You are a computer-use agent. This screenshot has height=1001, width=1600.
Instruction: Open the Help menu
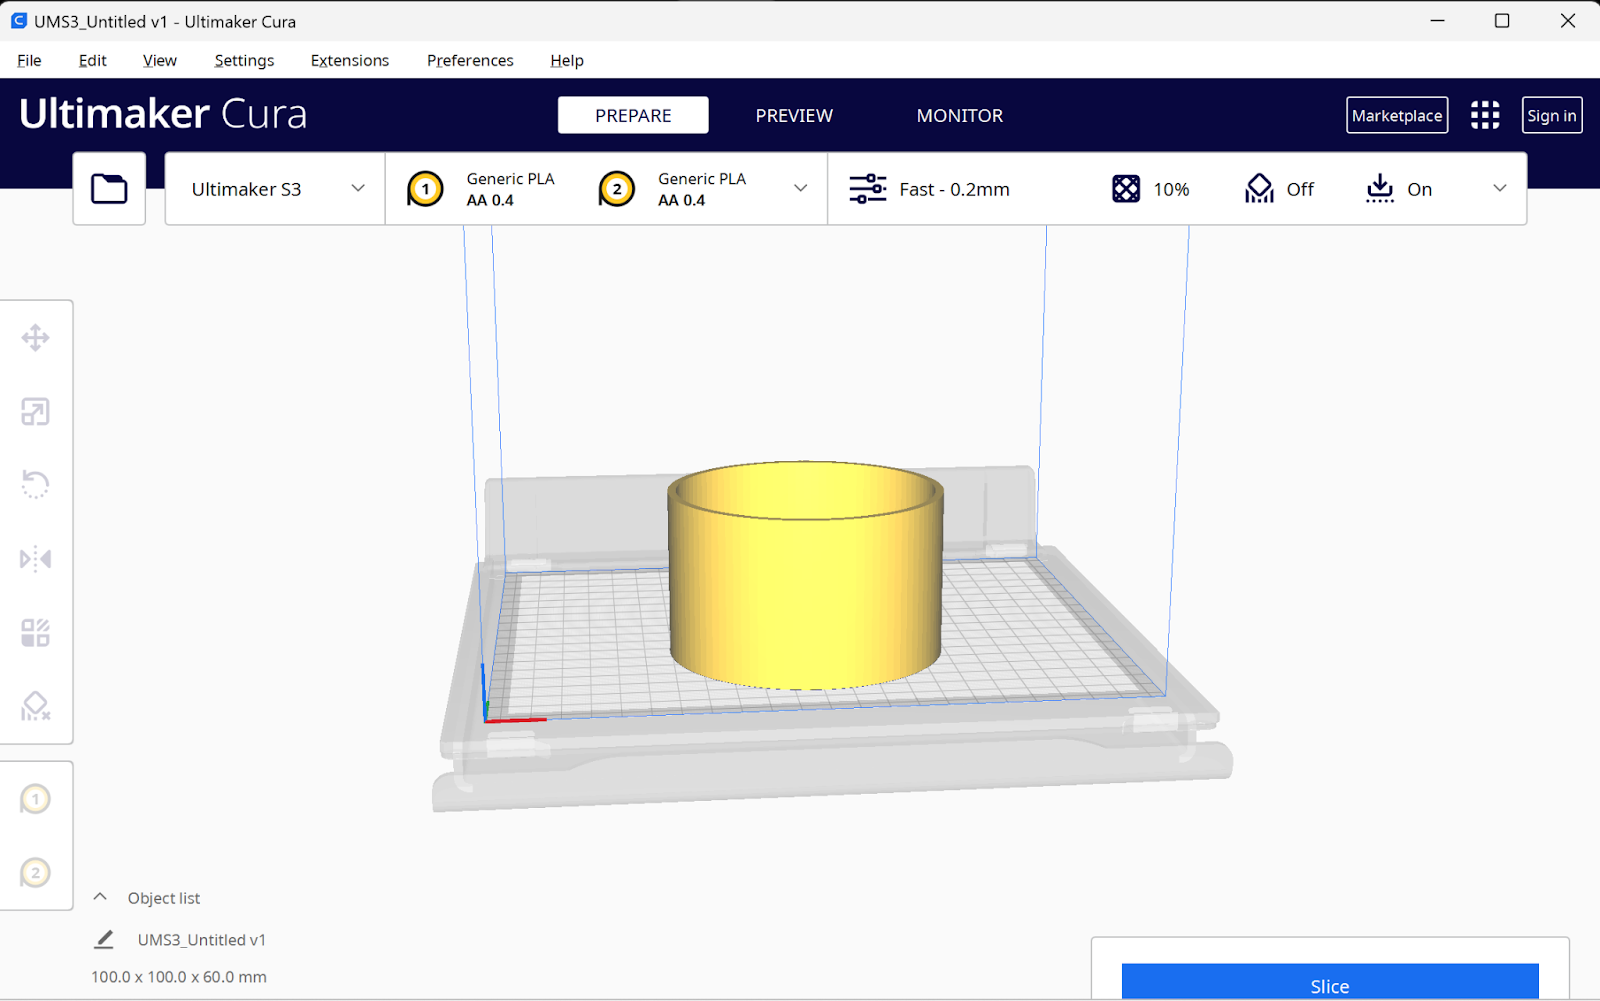pyautogui.click(x=567, y=60)
